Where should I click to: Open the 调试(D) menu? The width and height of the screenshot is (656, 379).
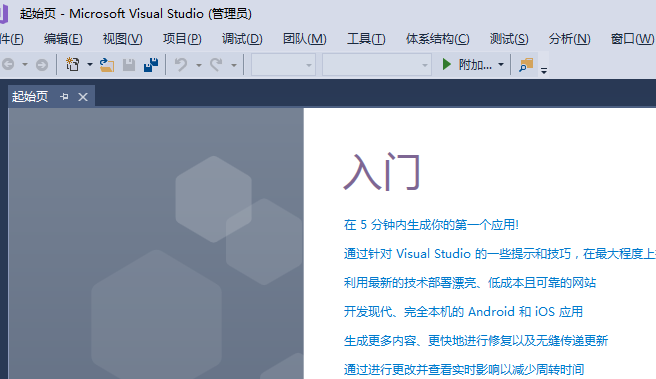coord(242,39)
